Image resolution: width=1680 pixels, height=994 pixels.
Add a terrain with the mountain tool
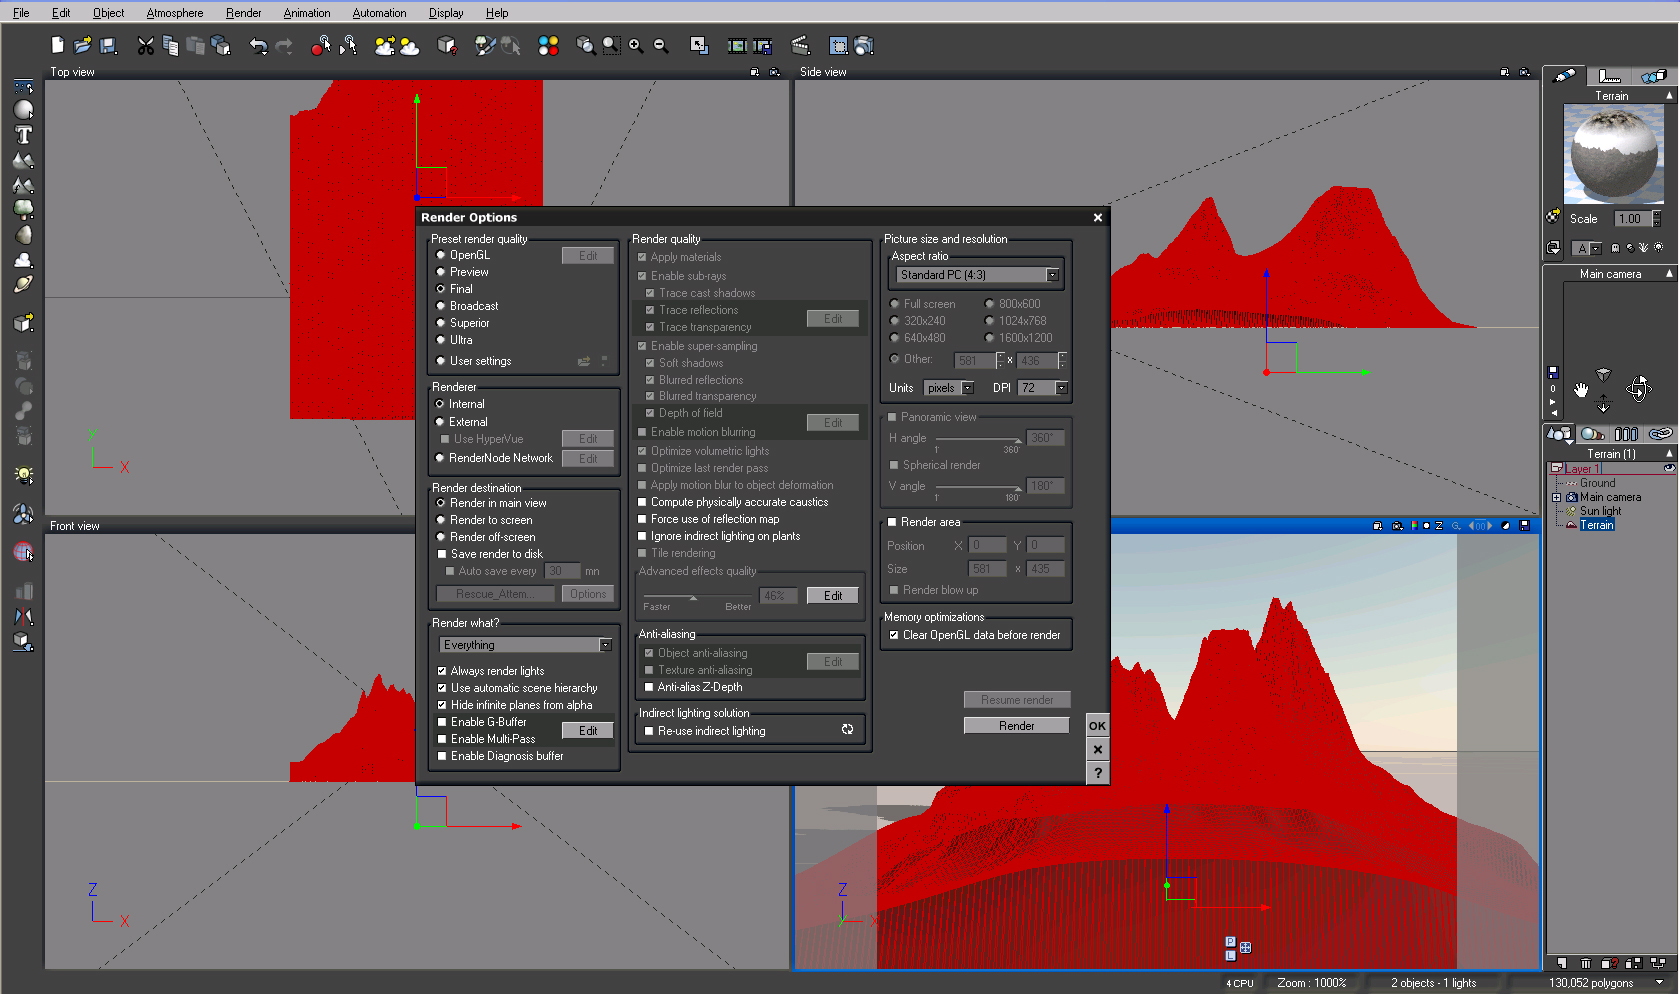pos(23,160)
